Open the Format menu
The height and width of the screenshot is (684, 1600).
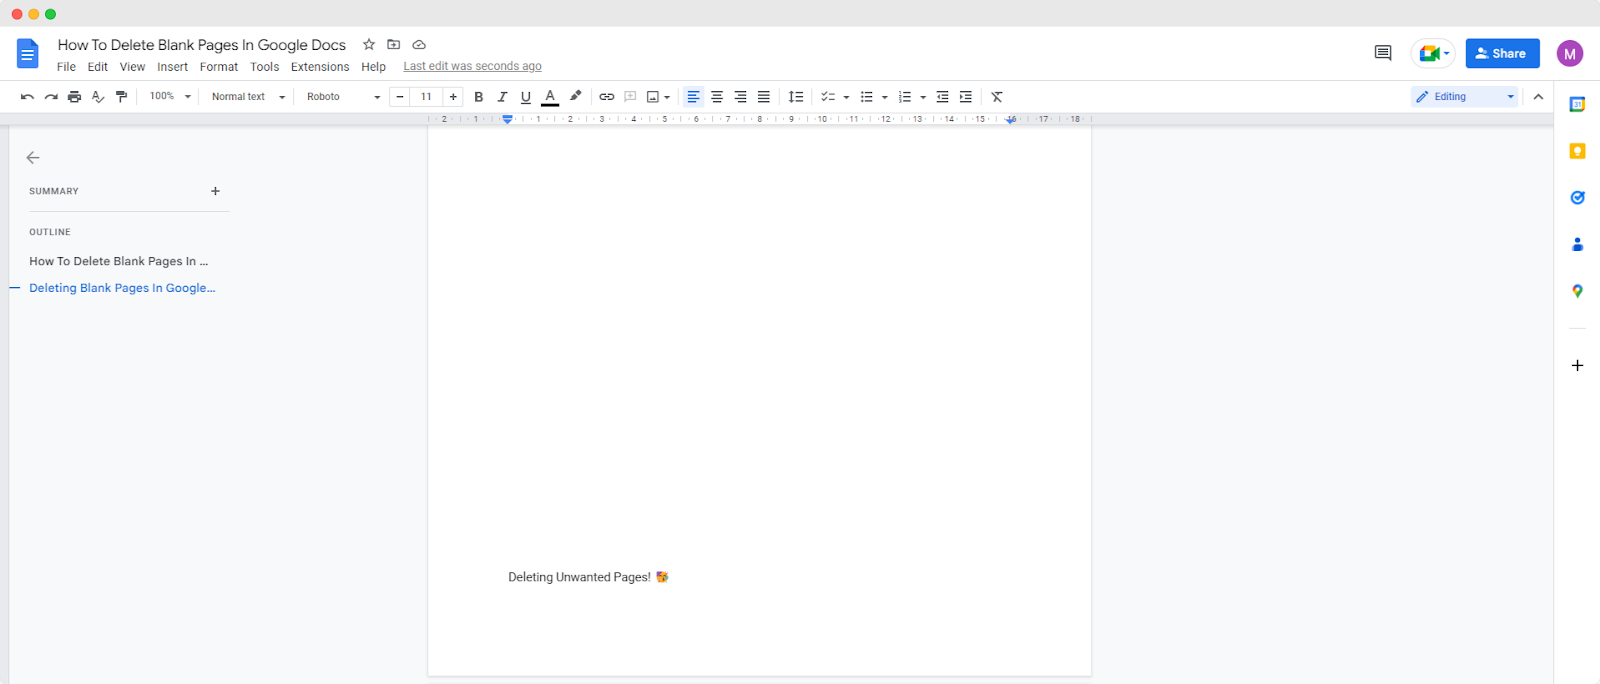219,67
